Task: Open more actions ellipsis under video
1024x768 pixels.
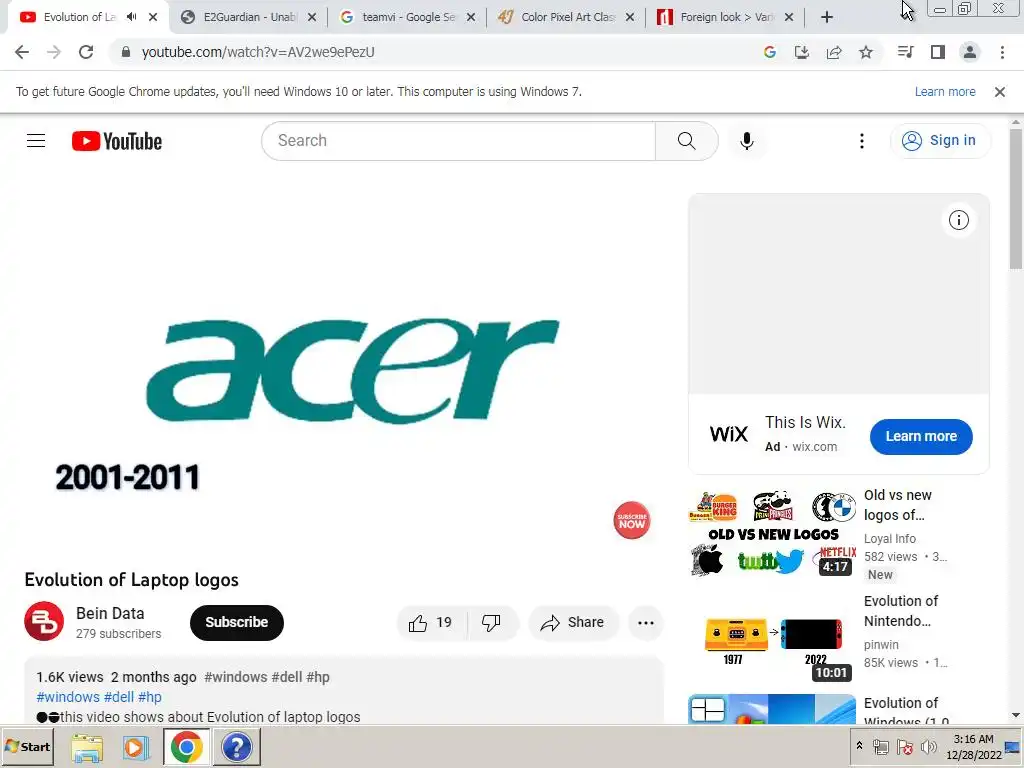Action: [x=646, y=622]
